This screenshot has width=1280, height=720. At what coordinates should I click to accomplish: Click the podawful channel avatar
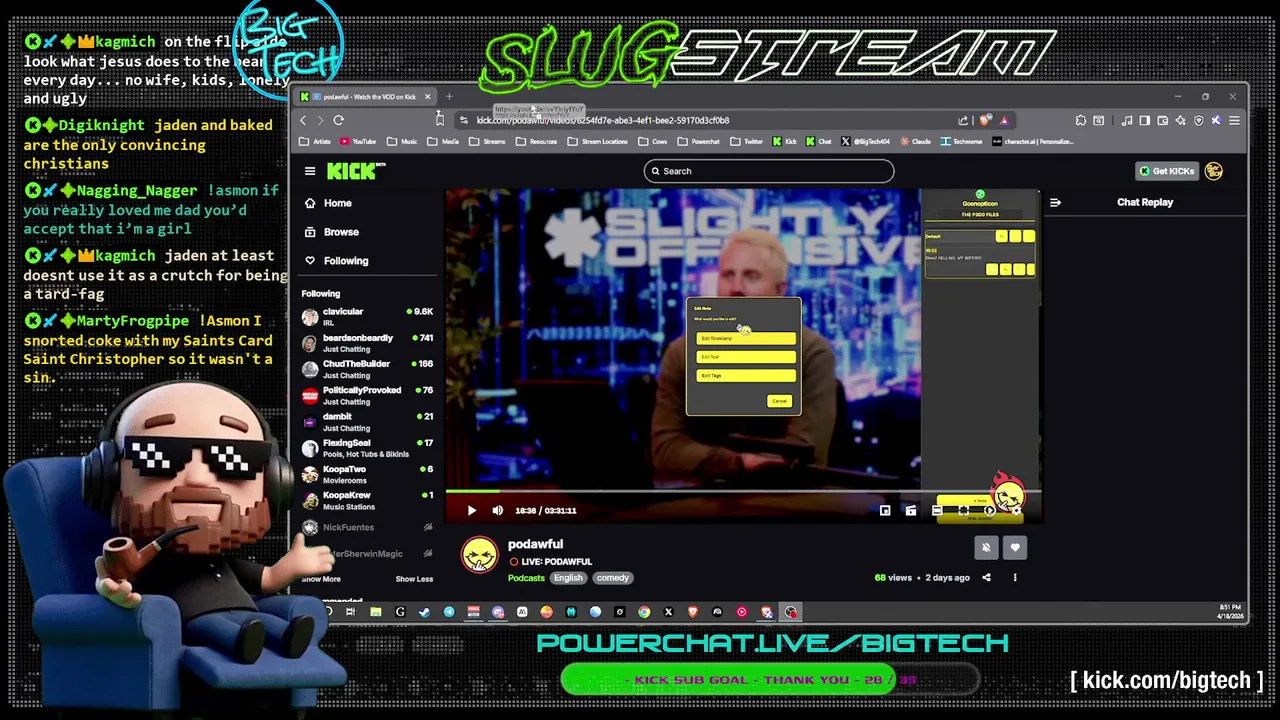[480, 555]
